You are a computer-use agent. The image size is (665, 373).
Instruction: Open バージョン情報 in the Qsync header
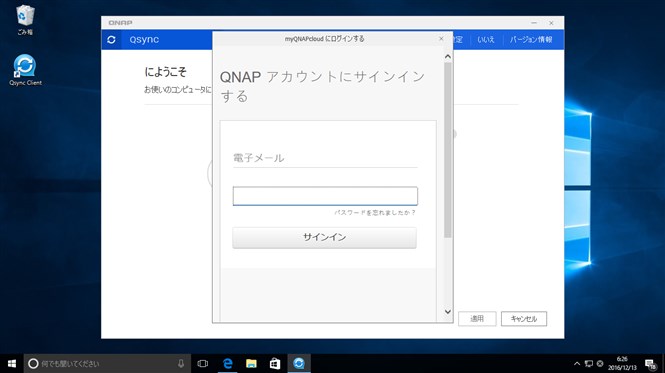tap(531, 39)
